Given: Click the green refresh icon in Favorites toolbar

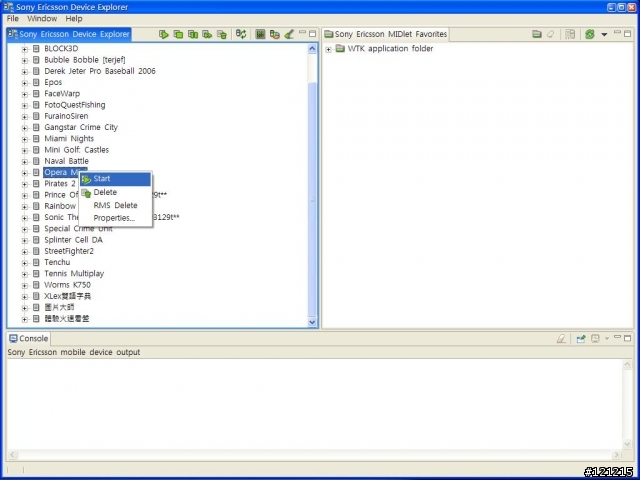Looking at the screenshot, I should 589,34.
